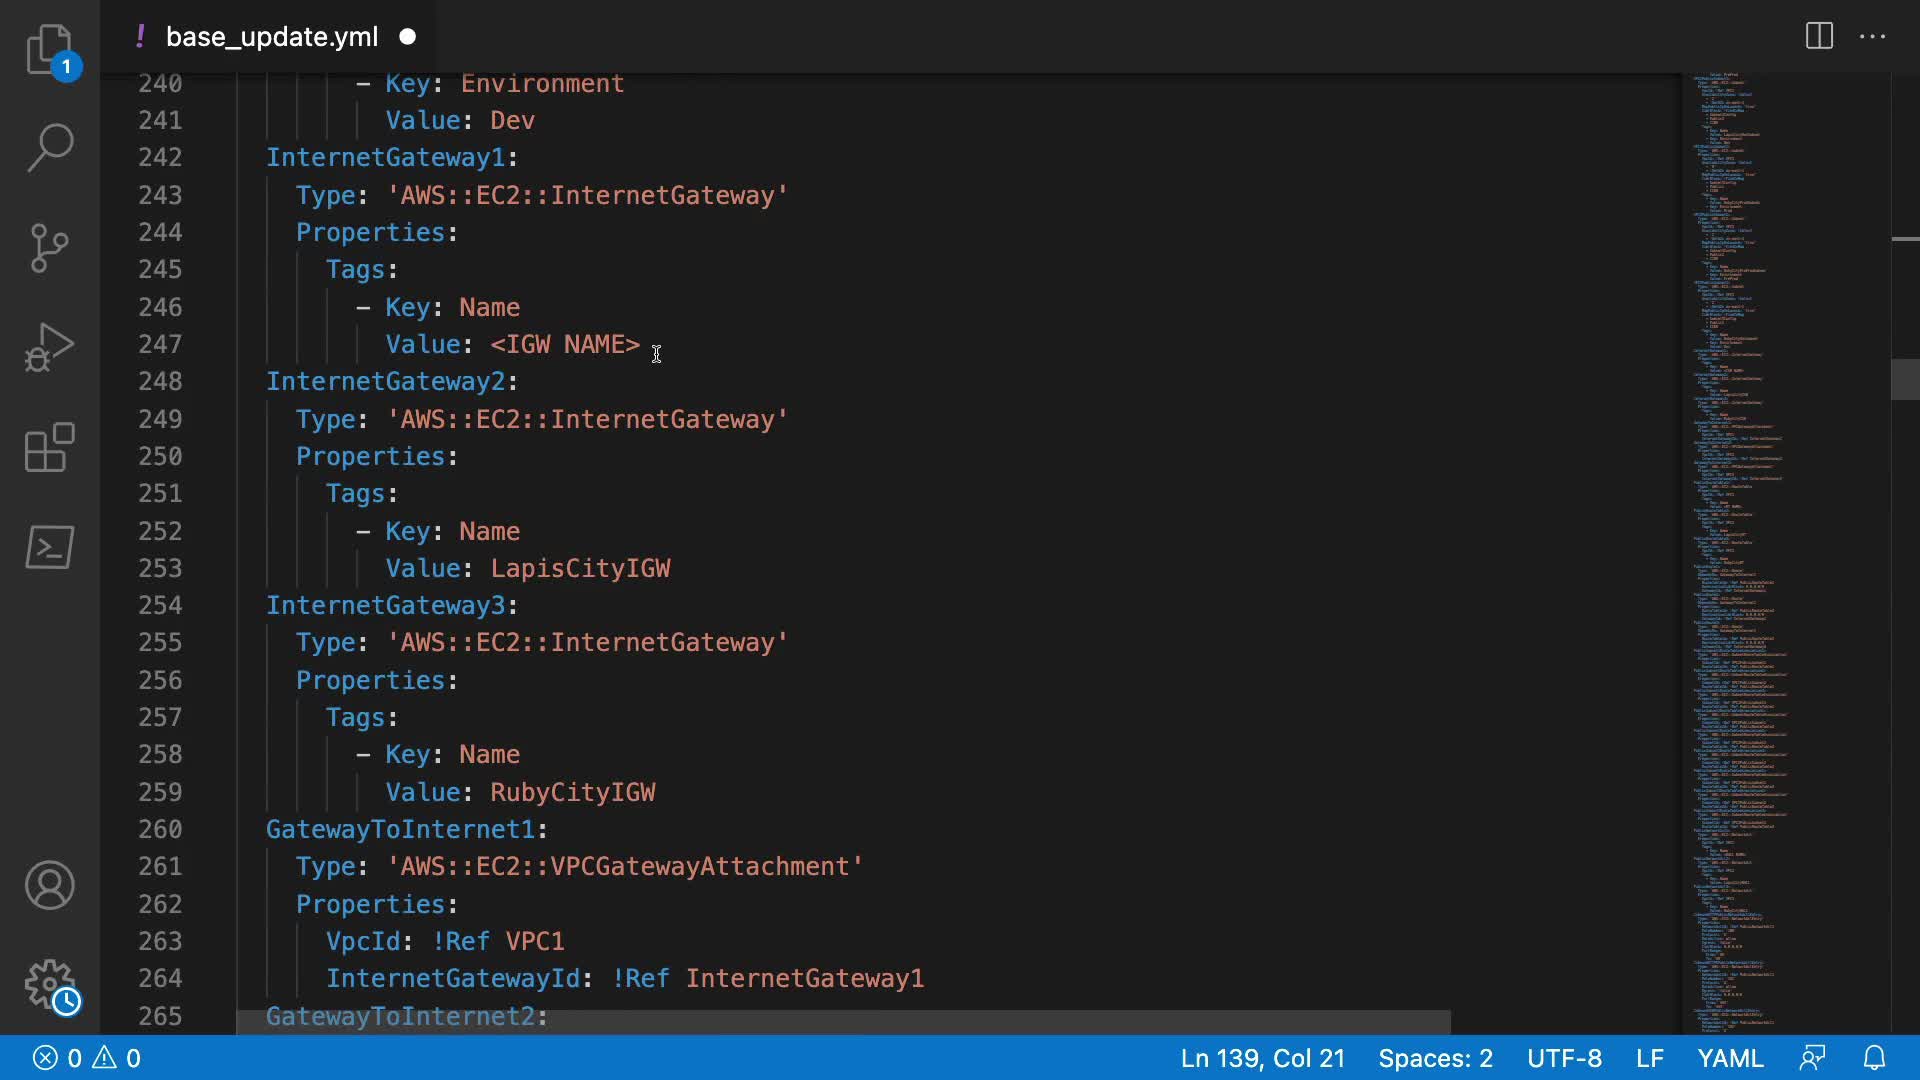
Task: Open the Spaces: 2 indentation selector
Action: click(x=1435, y=1058)
